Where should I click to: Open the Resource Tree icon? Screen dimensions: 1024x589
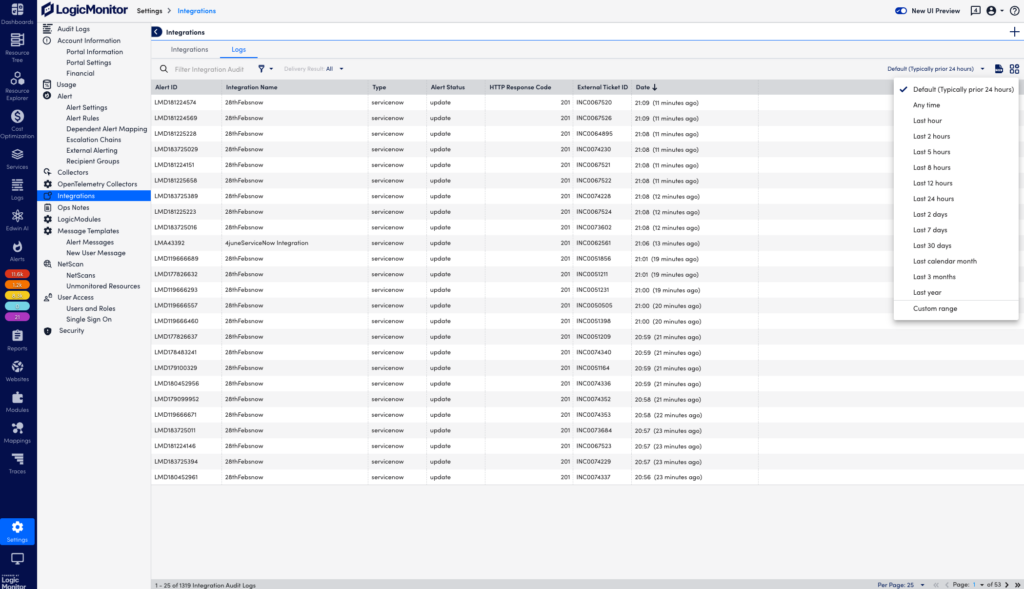pyautogui.click(x=17, y=48)
